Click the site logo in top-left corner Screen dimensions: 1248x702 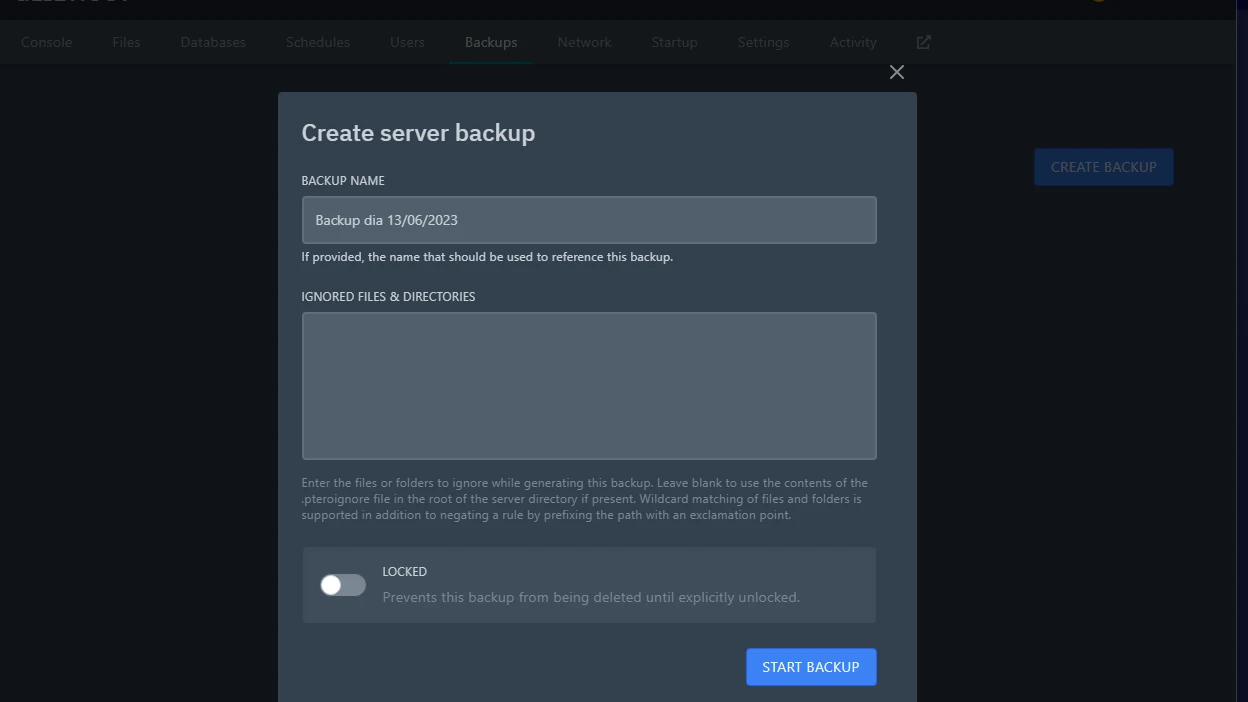pos(70,3)
